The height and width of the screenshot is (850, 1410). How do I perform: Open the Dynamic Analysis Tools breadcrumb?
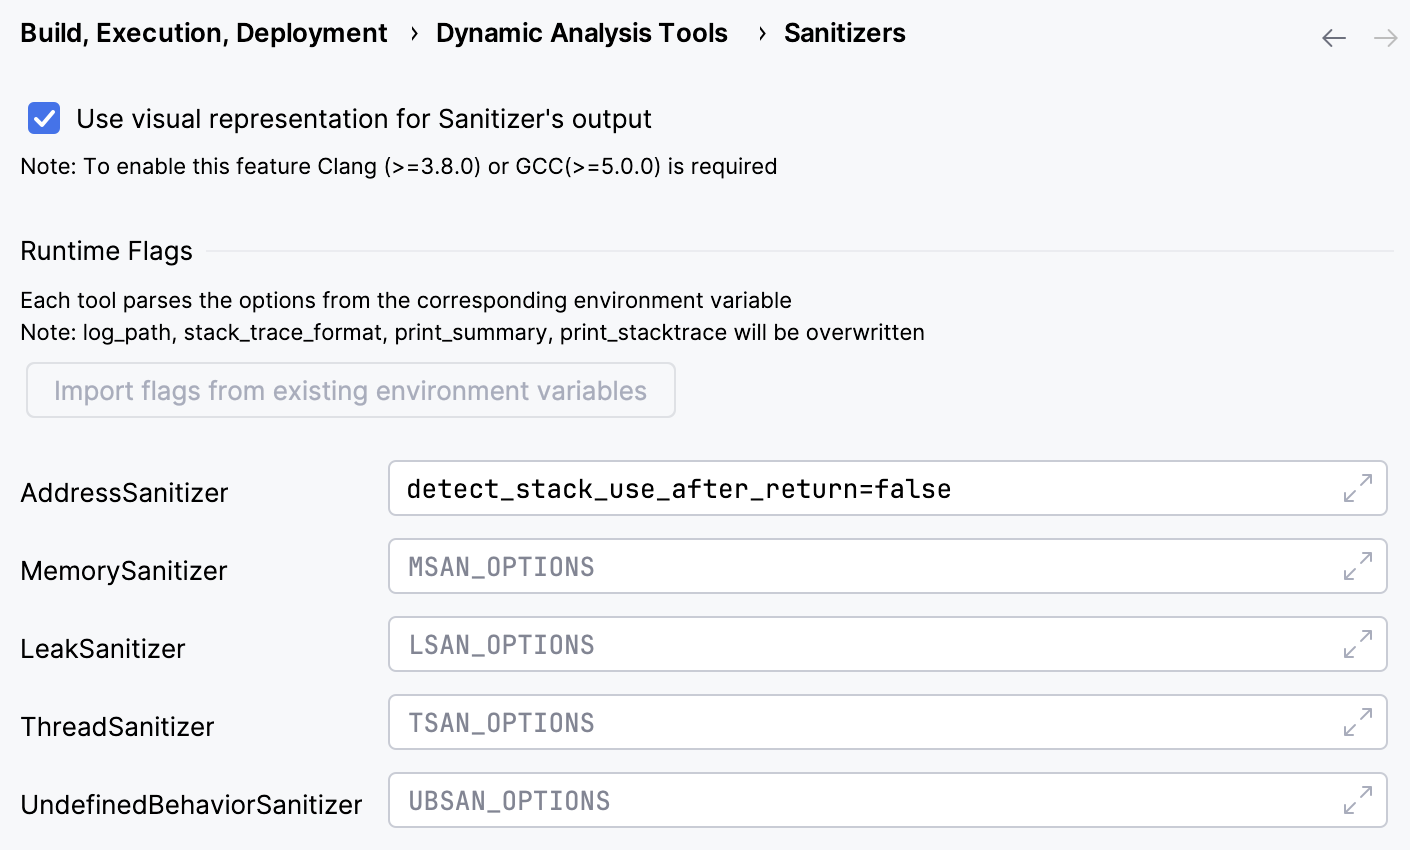(581, 33)
